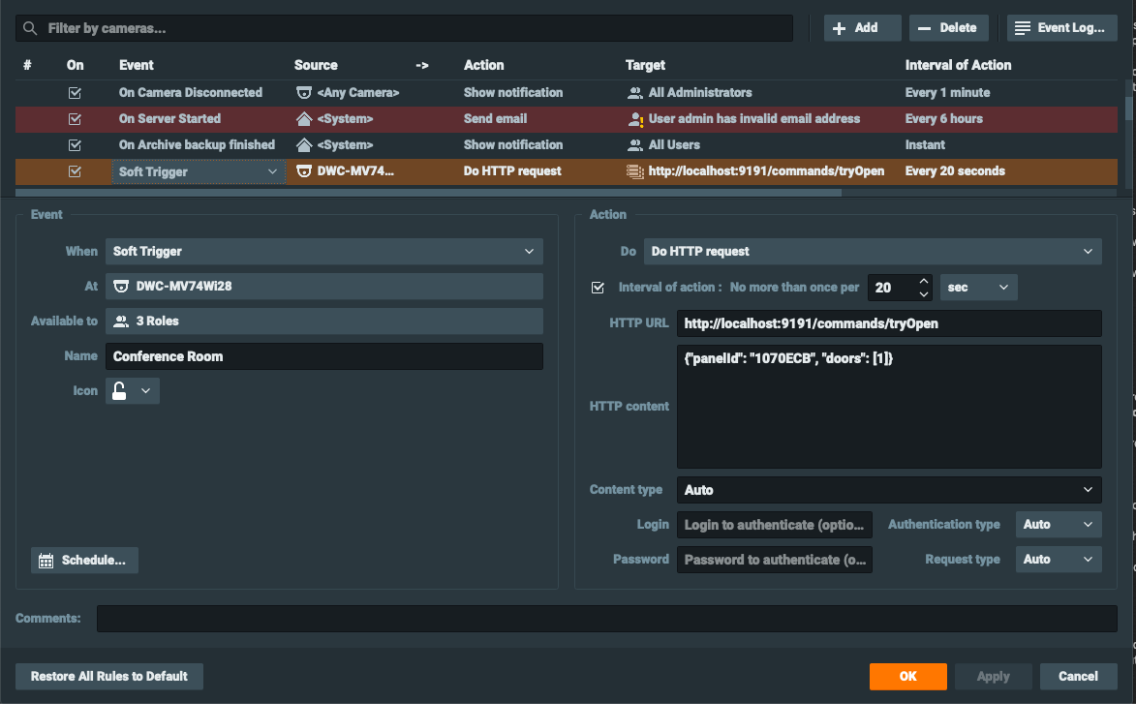Confirm with the OK button
Image resolution: width=1136 pixels, height=704 pixels.
point(908,676)
